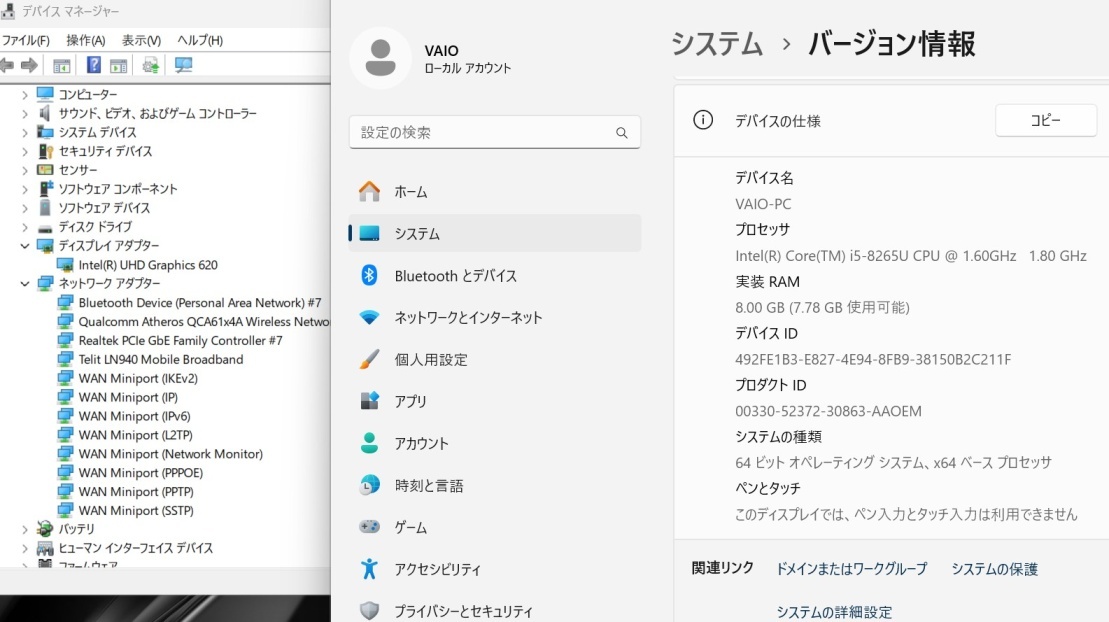Click the device ID value text
This screenshot has width=1109, height=622.
click(873, 359)
